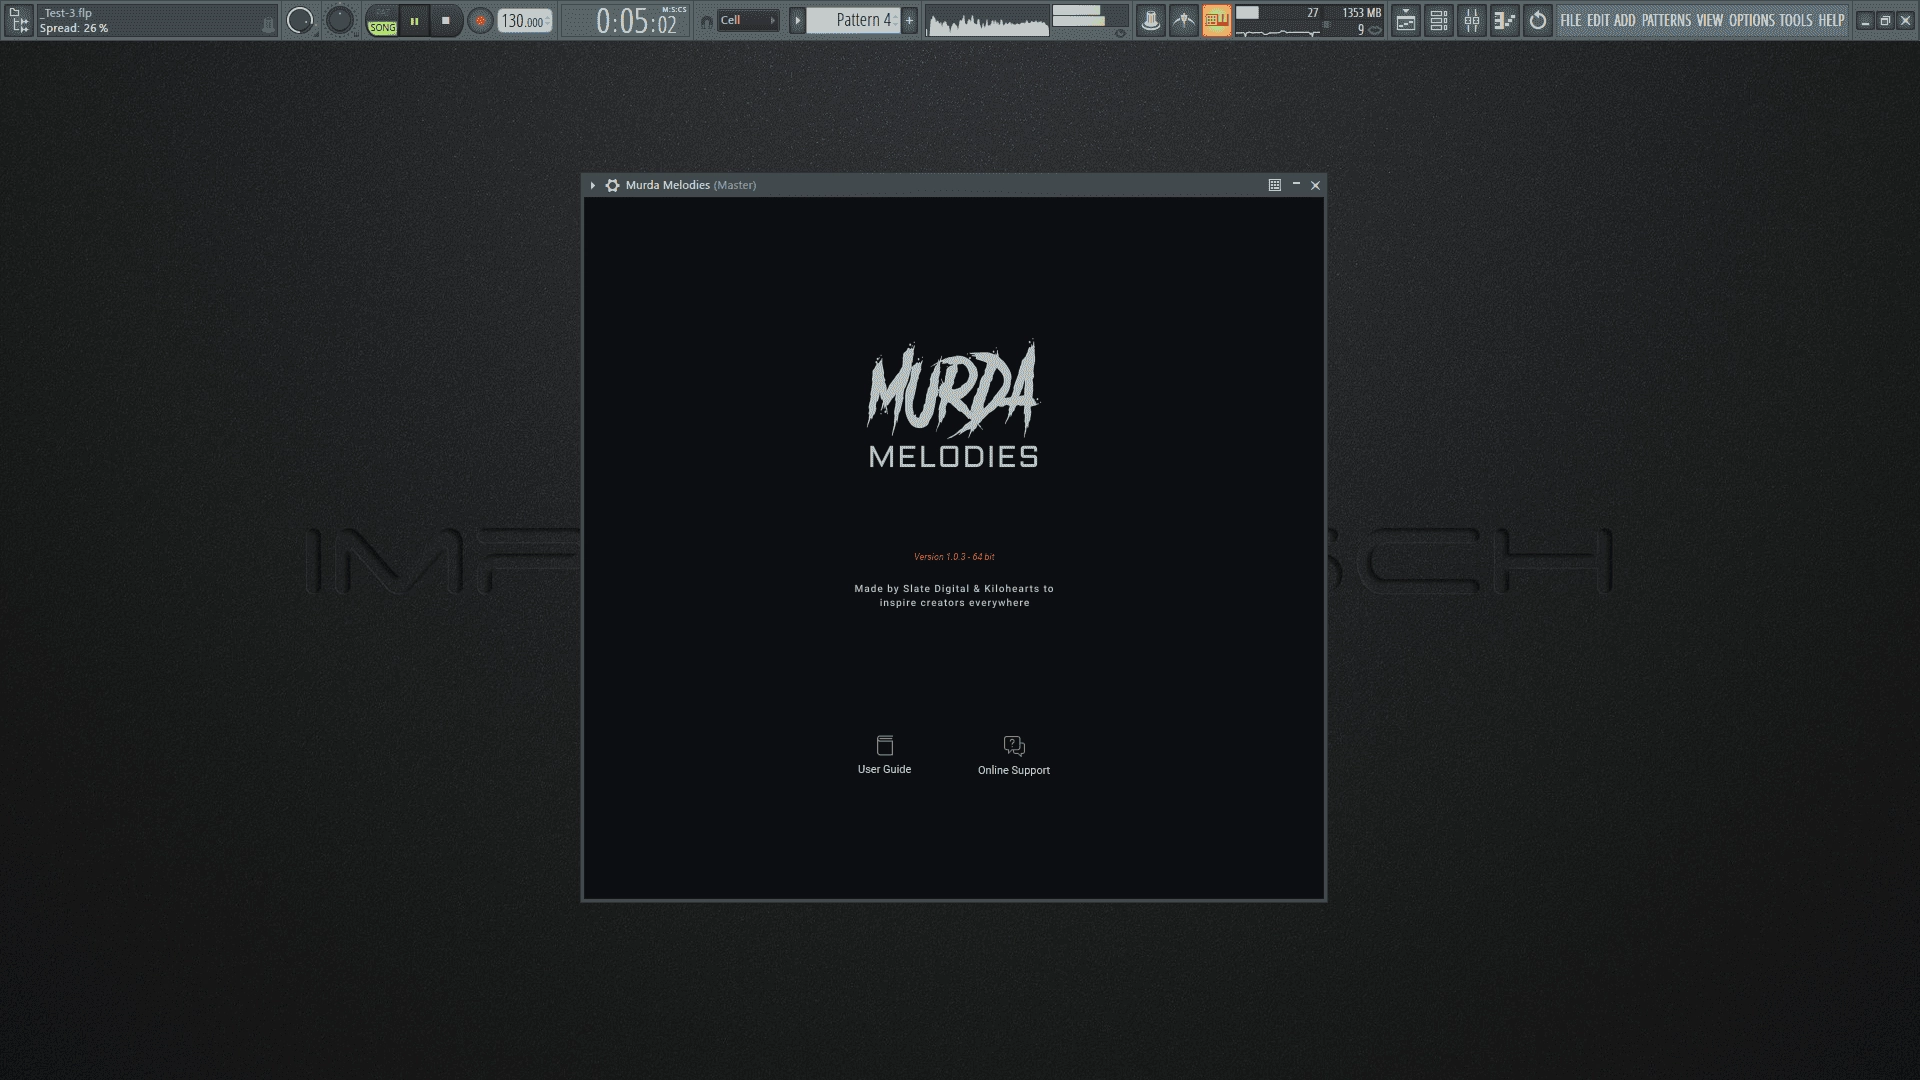Screen dimensions: 1920x1080
Task: Minimize the FL Studio main window
Action: point(1865,20)
